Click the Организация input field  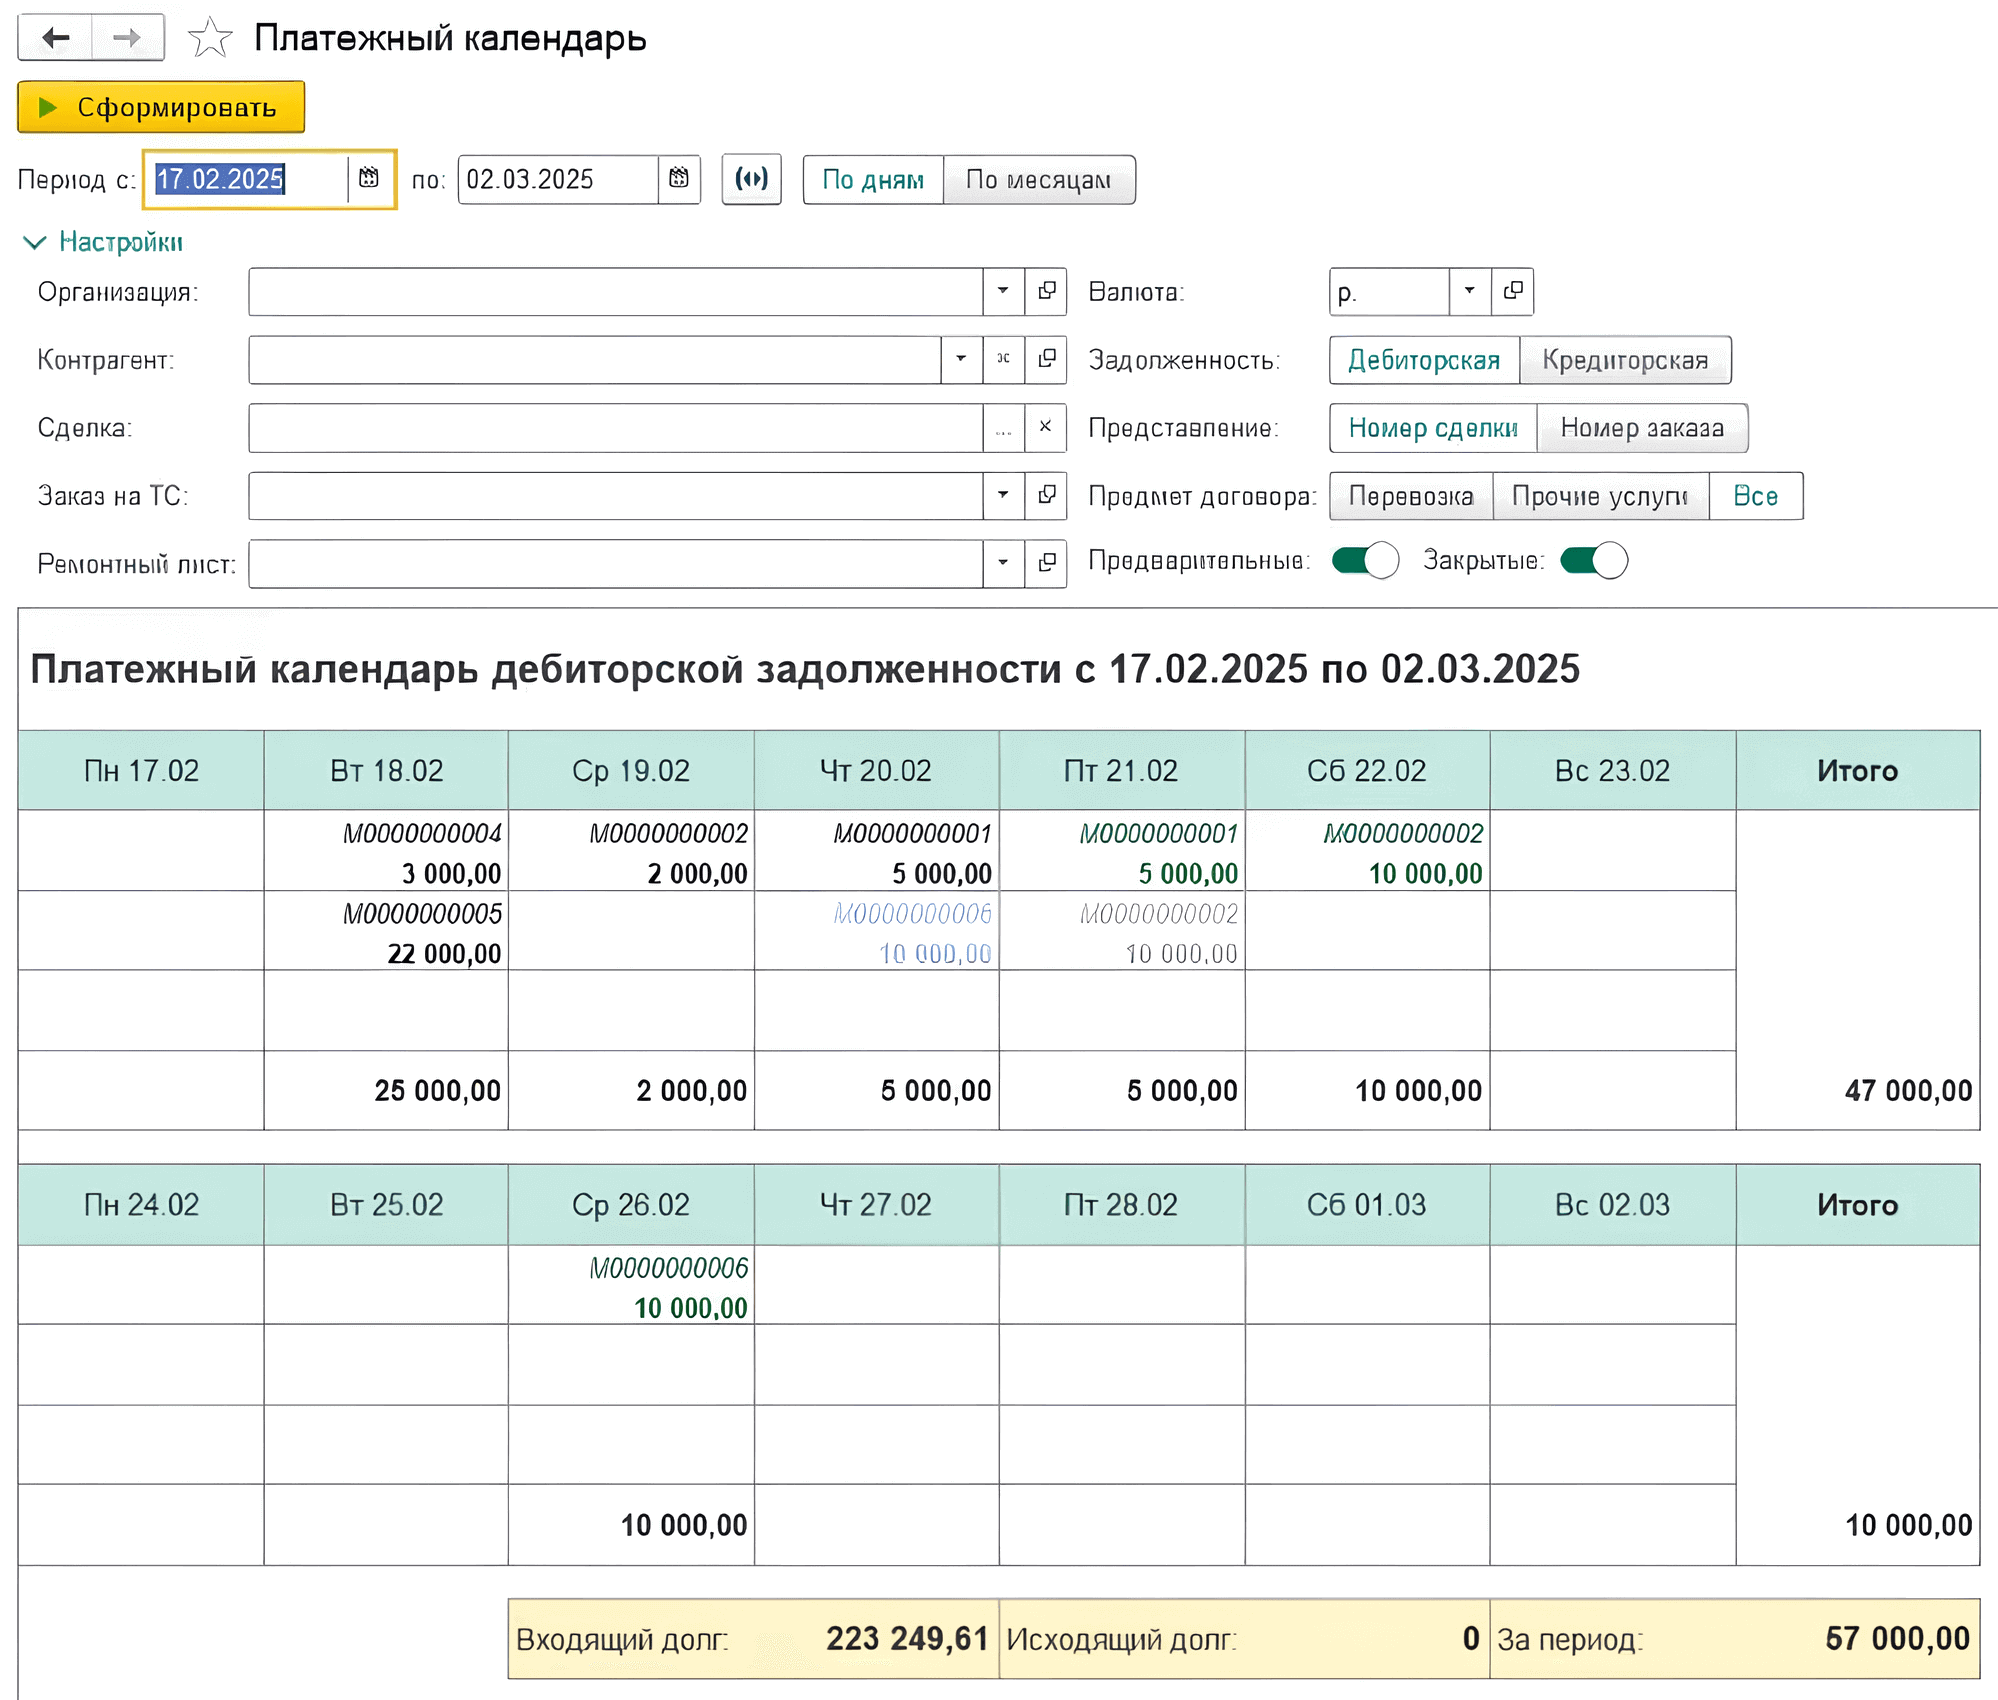[616, 291]
